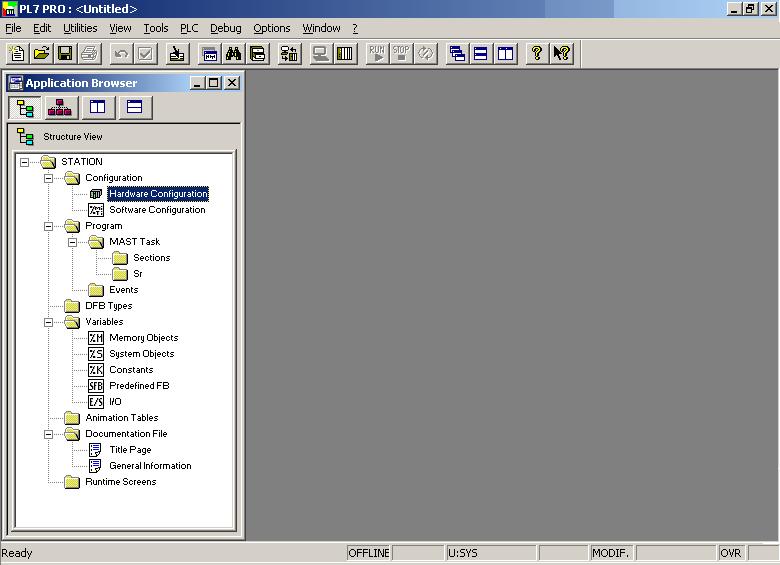Collapse the Program folder node
The height and width of the screenshot is (565, 780).
48,226
